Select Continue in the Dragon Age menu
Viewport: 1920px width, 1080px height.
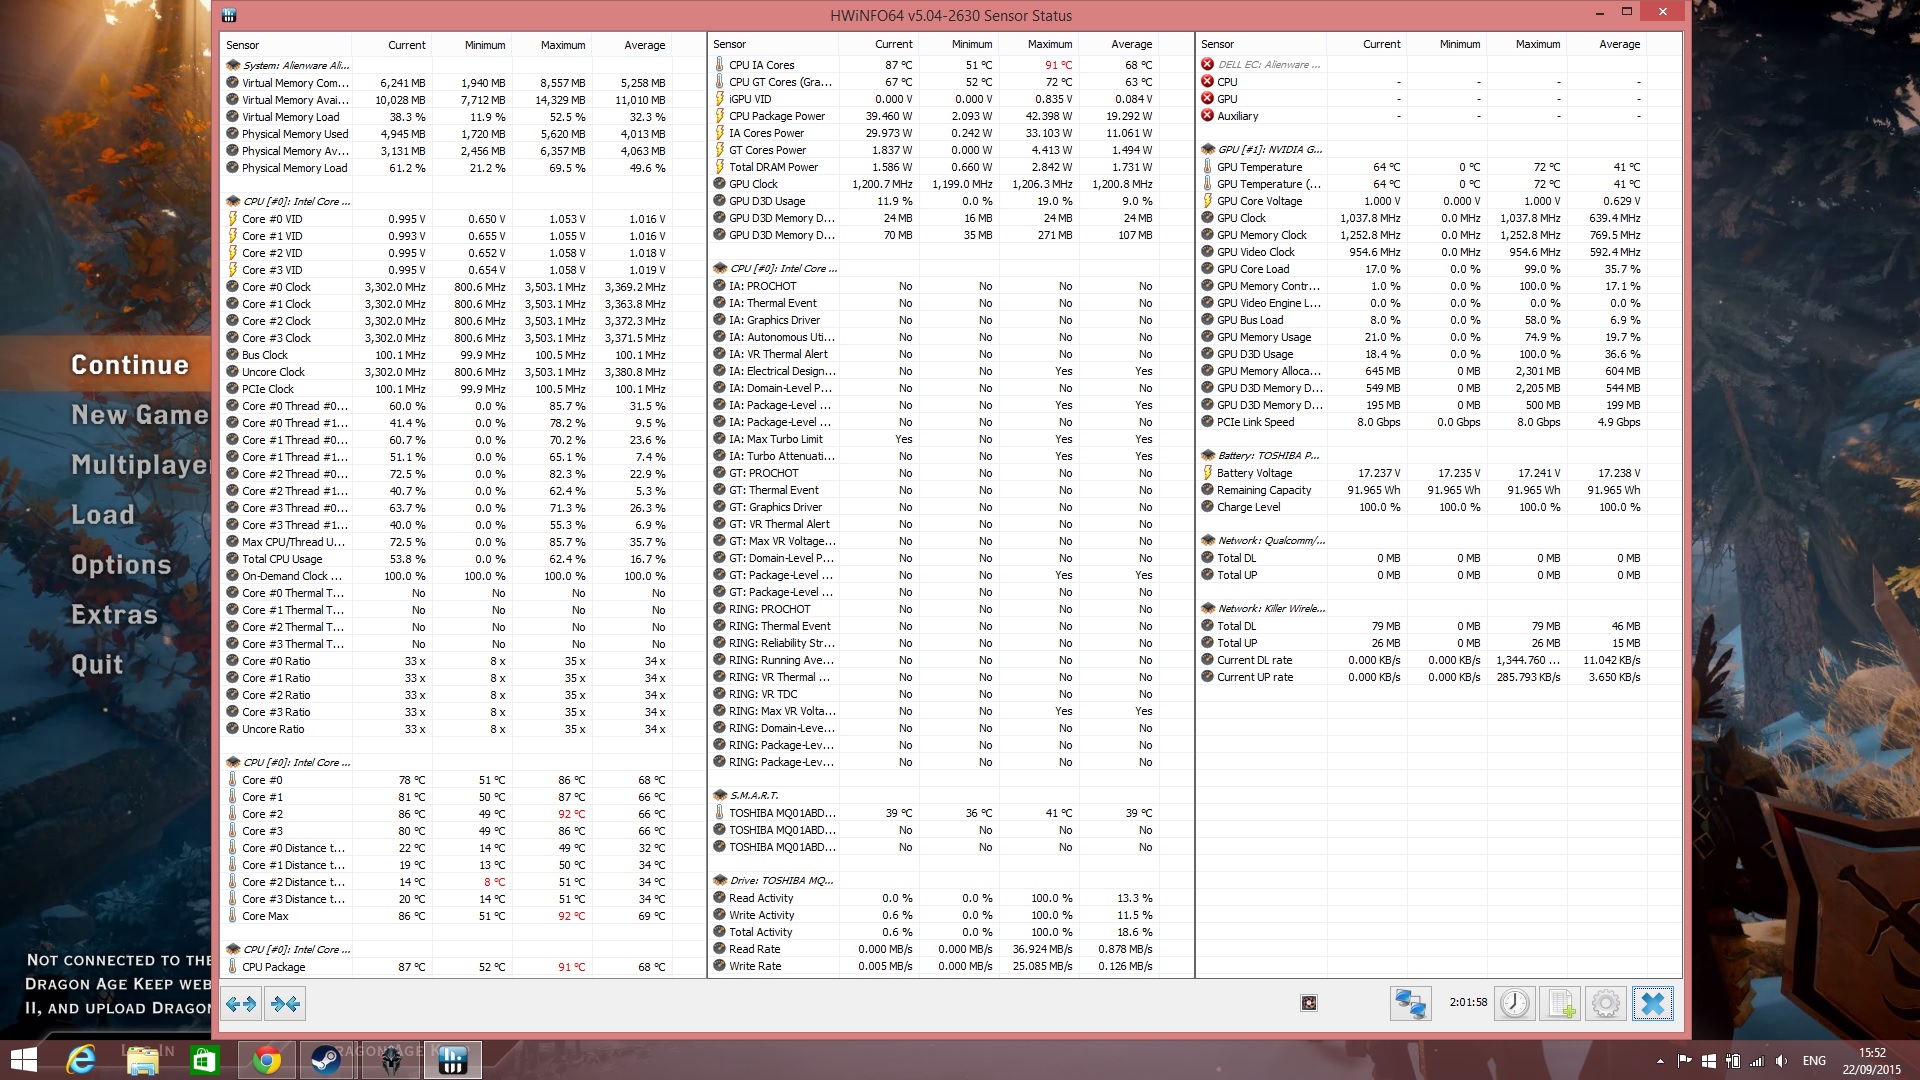(129, 365)
